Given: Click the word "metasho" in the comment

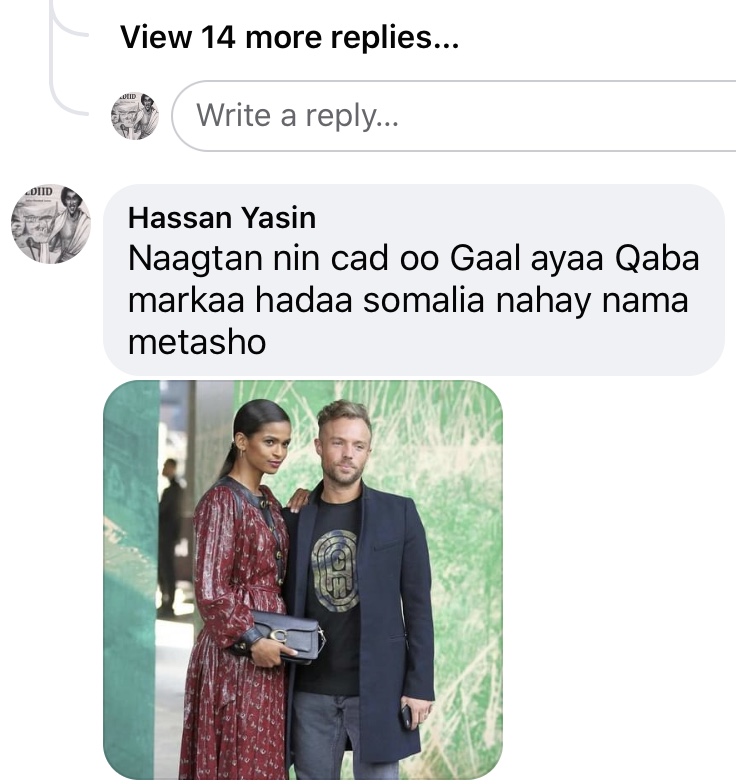Looking at the screenshot, I should coord(197,342).
